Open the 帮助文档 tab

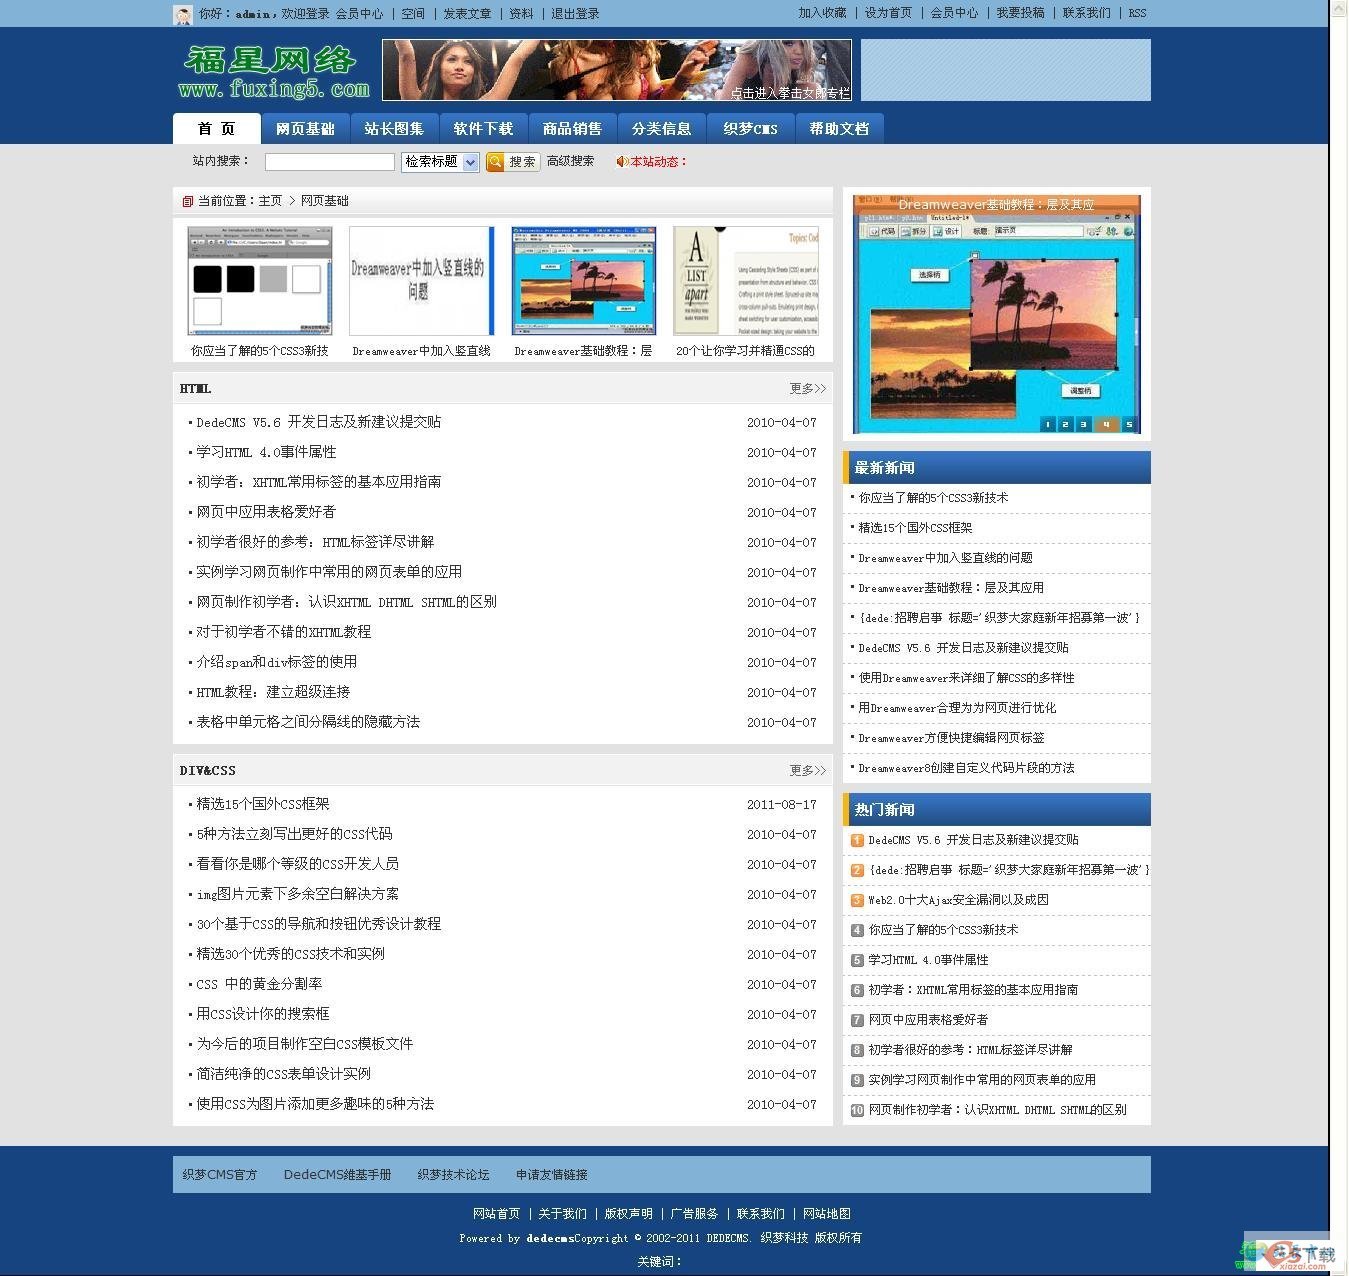coord(839,128)
